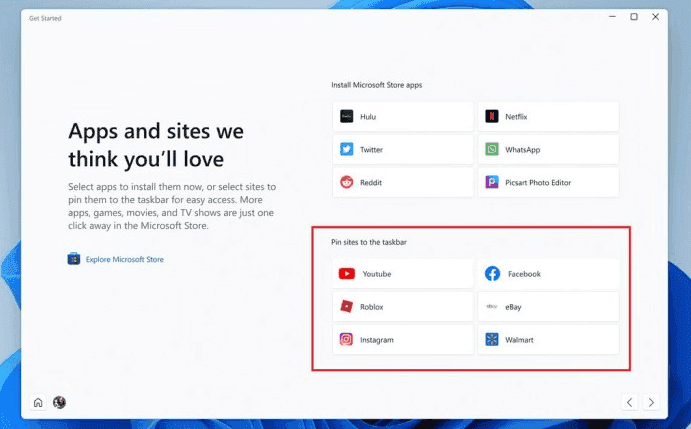Viewport: 691px width, 429px height.
Task: Click the Netflix app icon
Action: (492, 116)
